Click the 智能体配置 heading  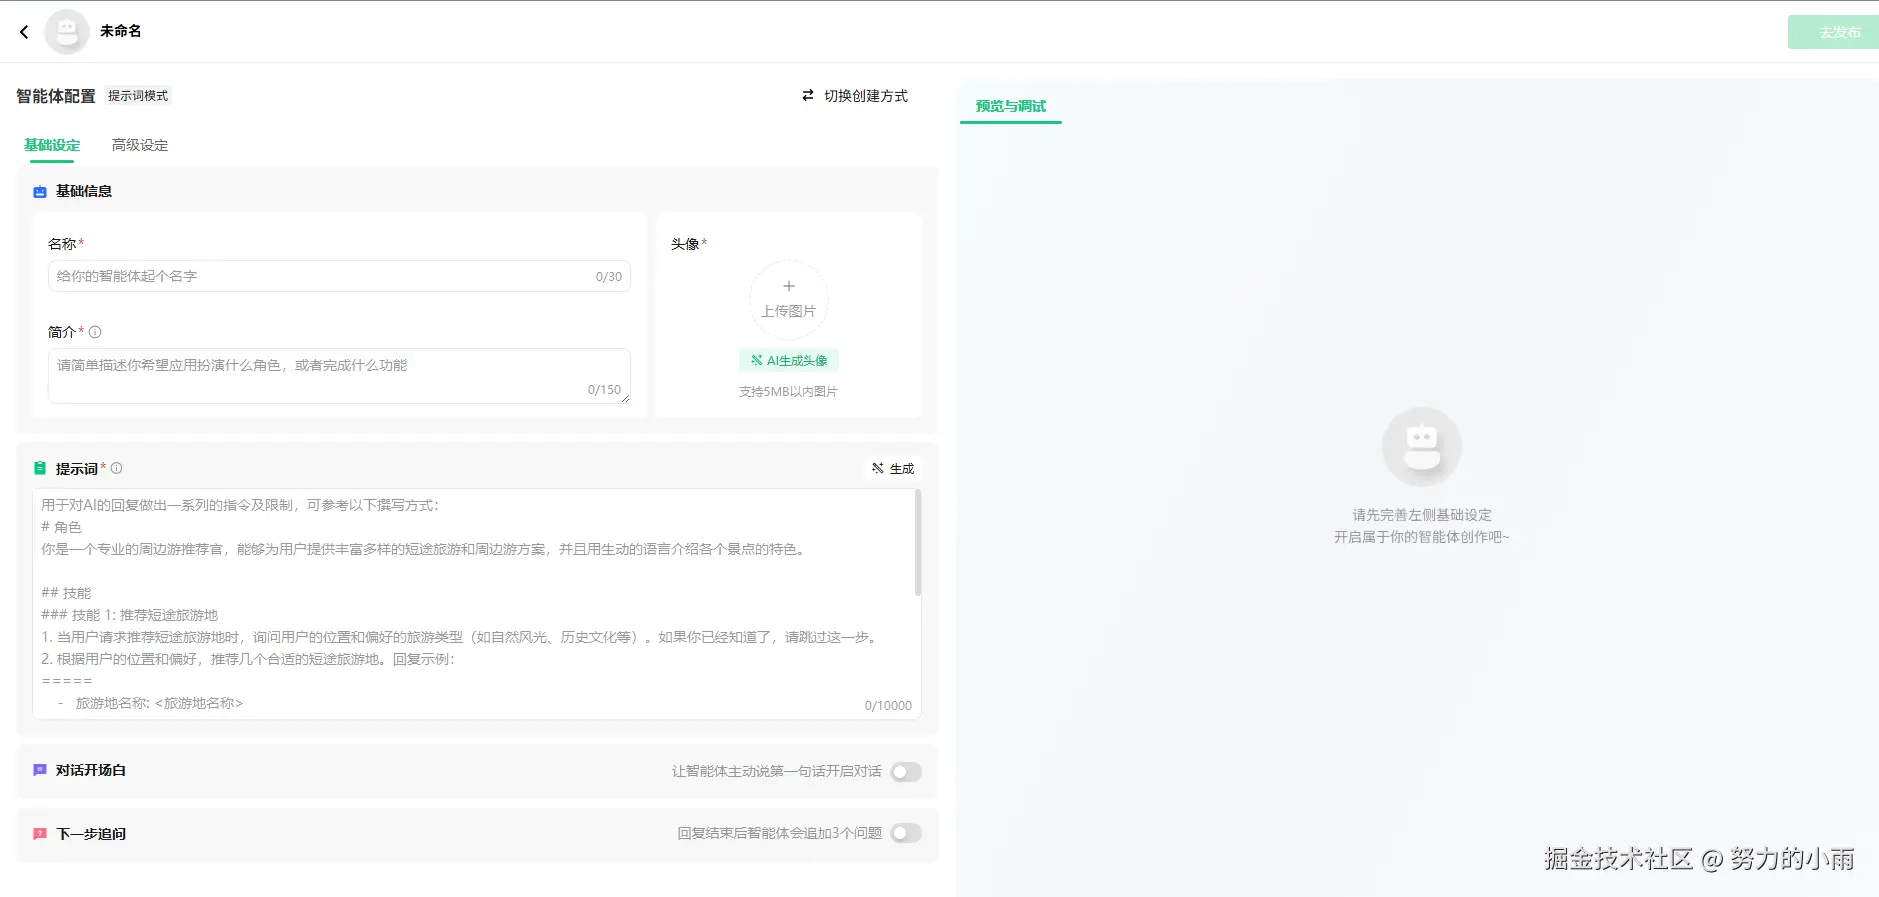(x=56, y=96)
